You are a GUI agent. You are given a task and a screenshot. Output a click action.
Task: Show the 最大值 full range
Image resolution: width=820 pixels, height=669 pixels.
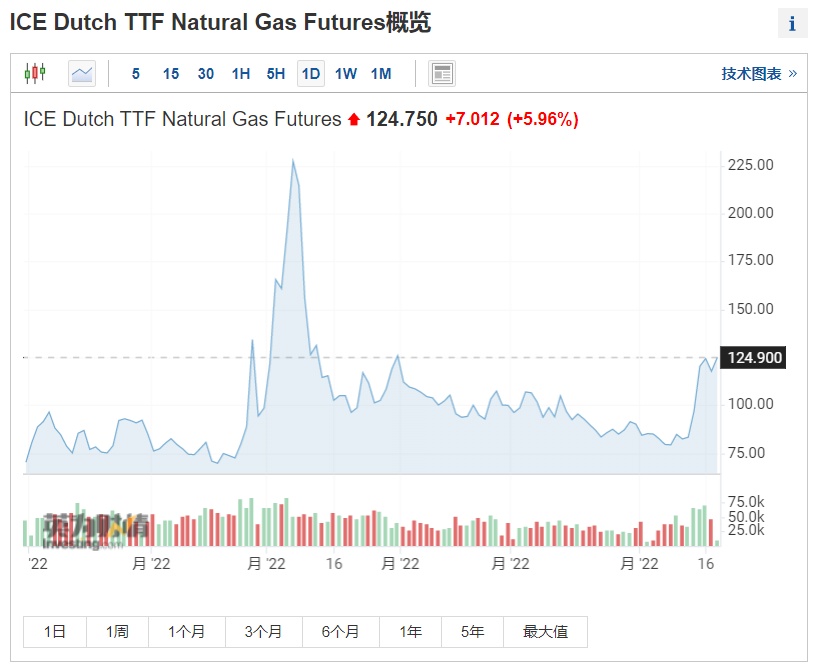click(545, 632)
